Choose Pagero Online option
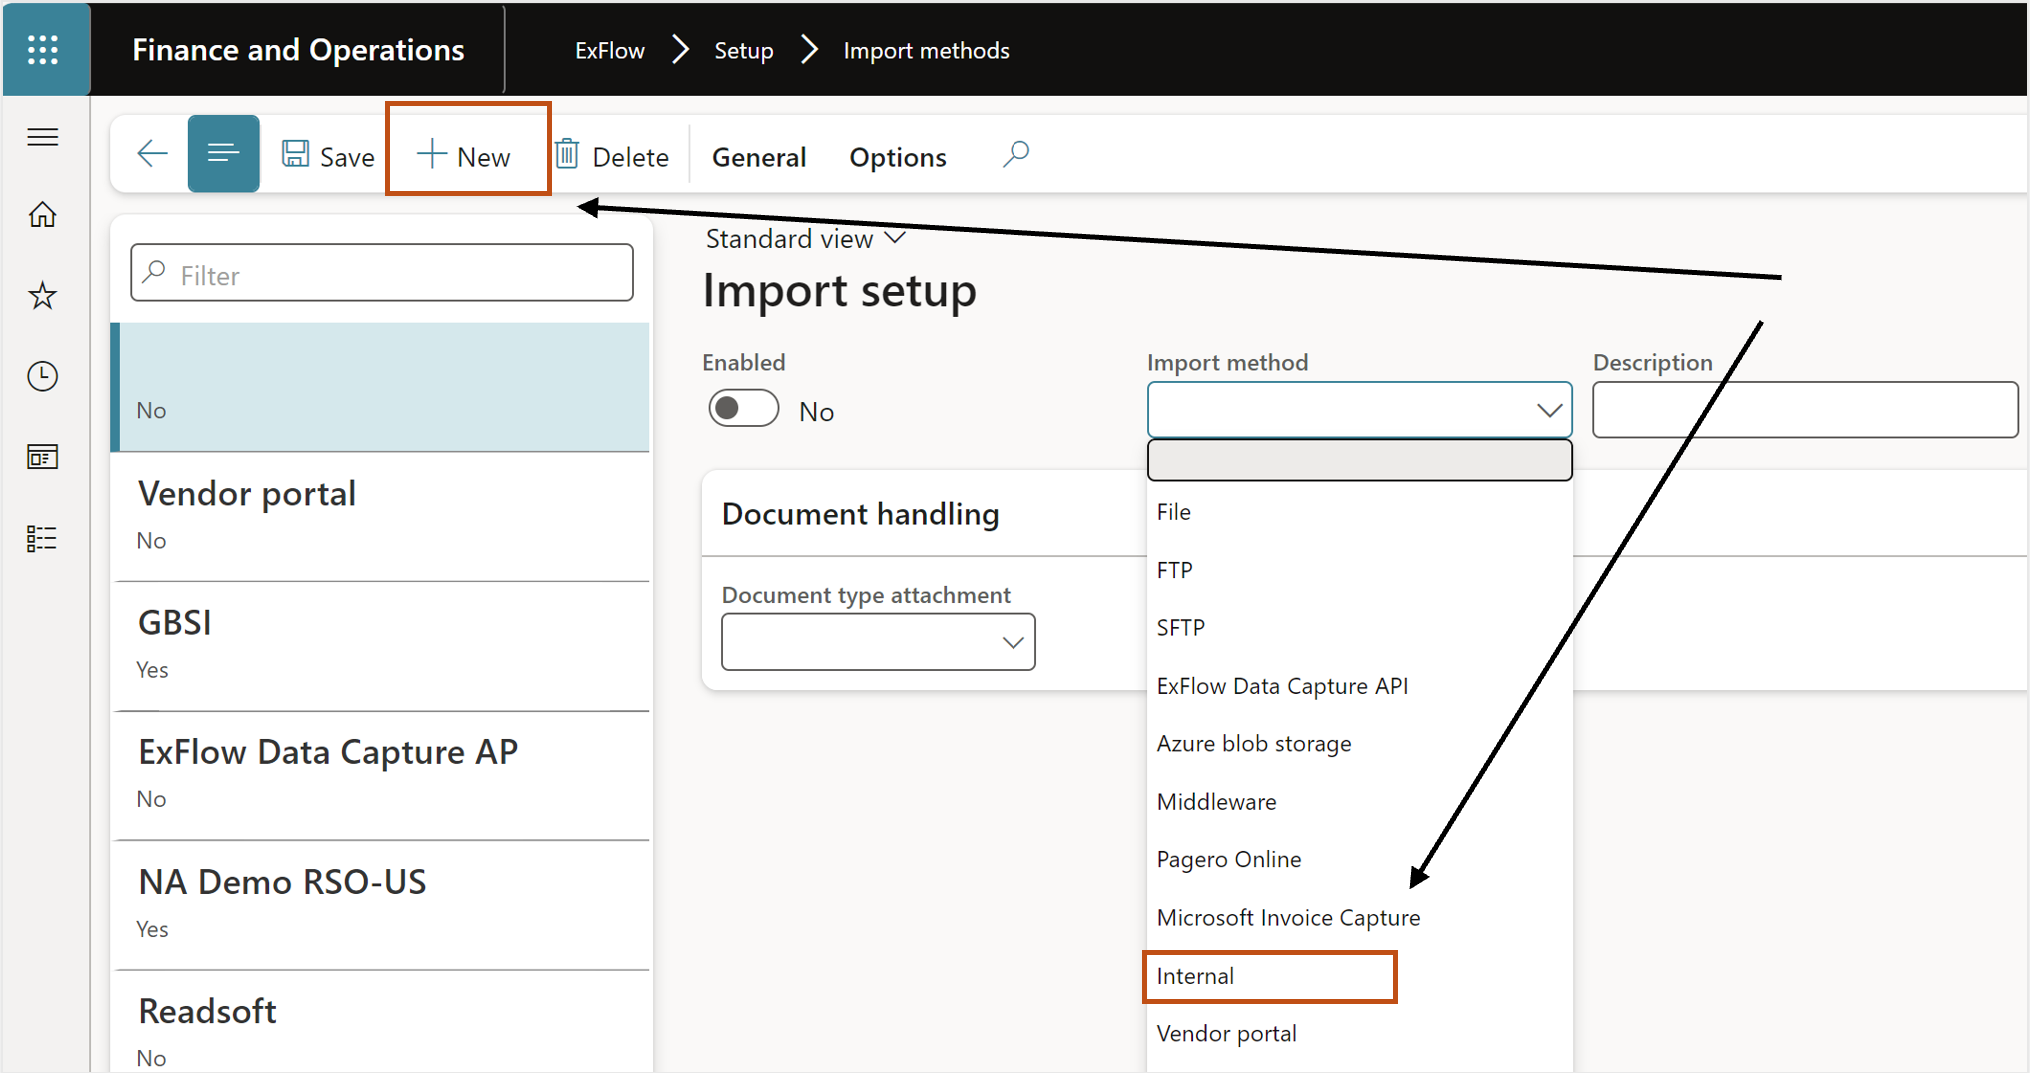The height and width of the screenshot is (1073, 2034). point(1359,860)
